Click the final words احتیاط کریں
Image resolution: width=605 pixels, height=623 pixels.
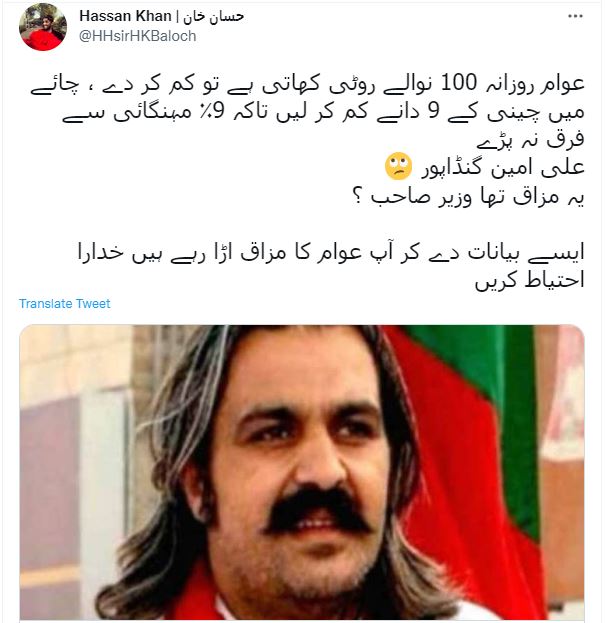pyautogui.click(x=530, y=281)
